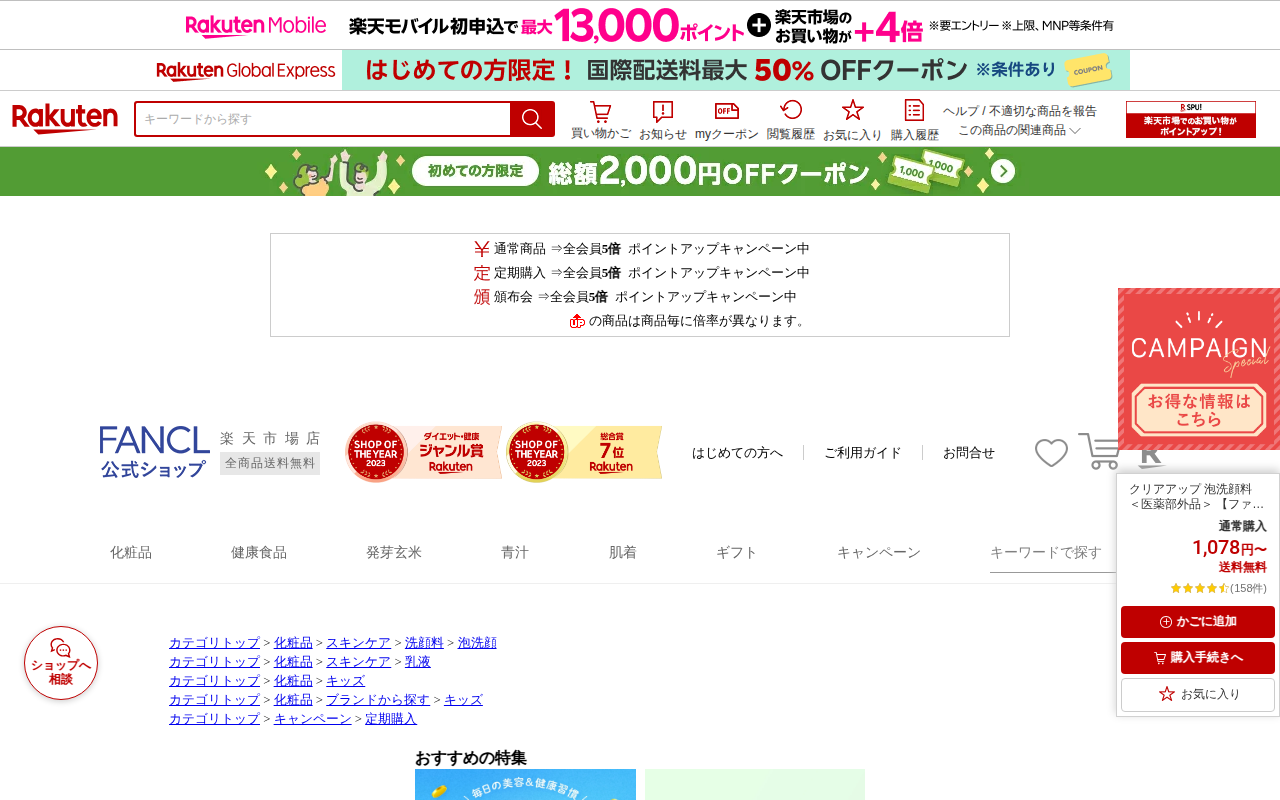This screenshot has height=800, width=1280.
Task: Click かごに追加 button
Action: [1198, 622]
